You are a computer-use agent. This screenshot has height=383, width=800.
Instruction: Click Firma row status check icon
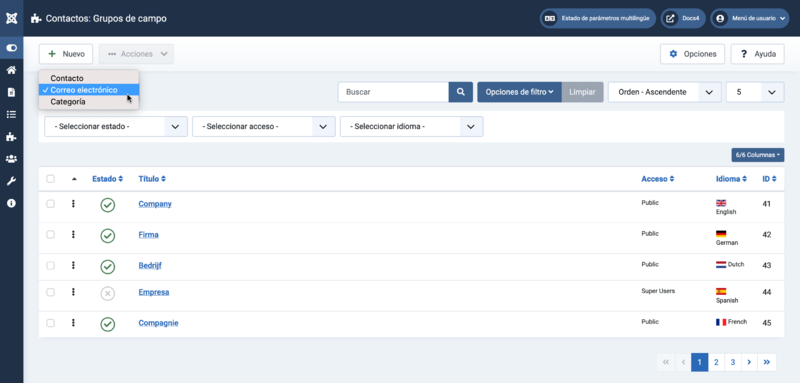[108, 236]
